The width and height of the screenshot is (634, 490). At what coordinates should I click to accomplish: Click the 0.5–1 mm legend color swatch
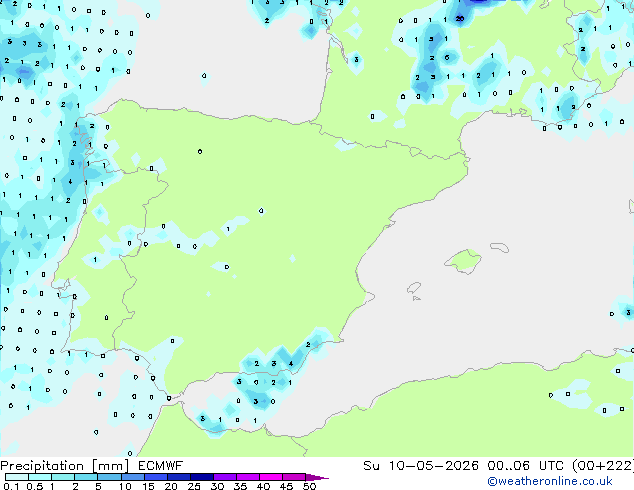[x=40, y=477]
